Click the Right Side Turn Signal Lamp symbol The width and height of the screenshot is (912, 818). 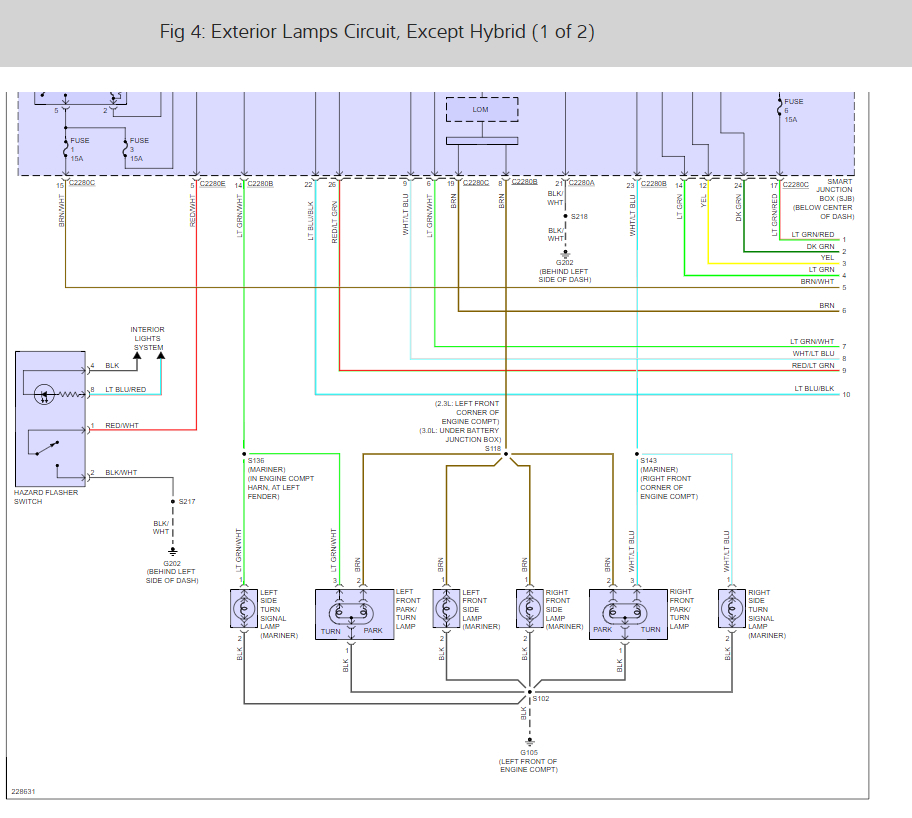(732, 609)
